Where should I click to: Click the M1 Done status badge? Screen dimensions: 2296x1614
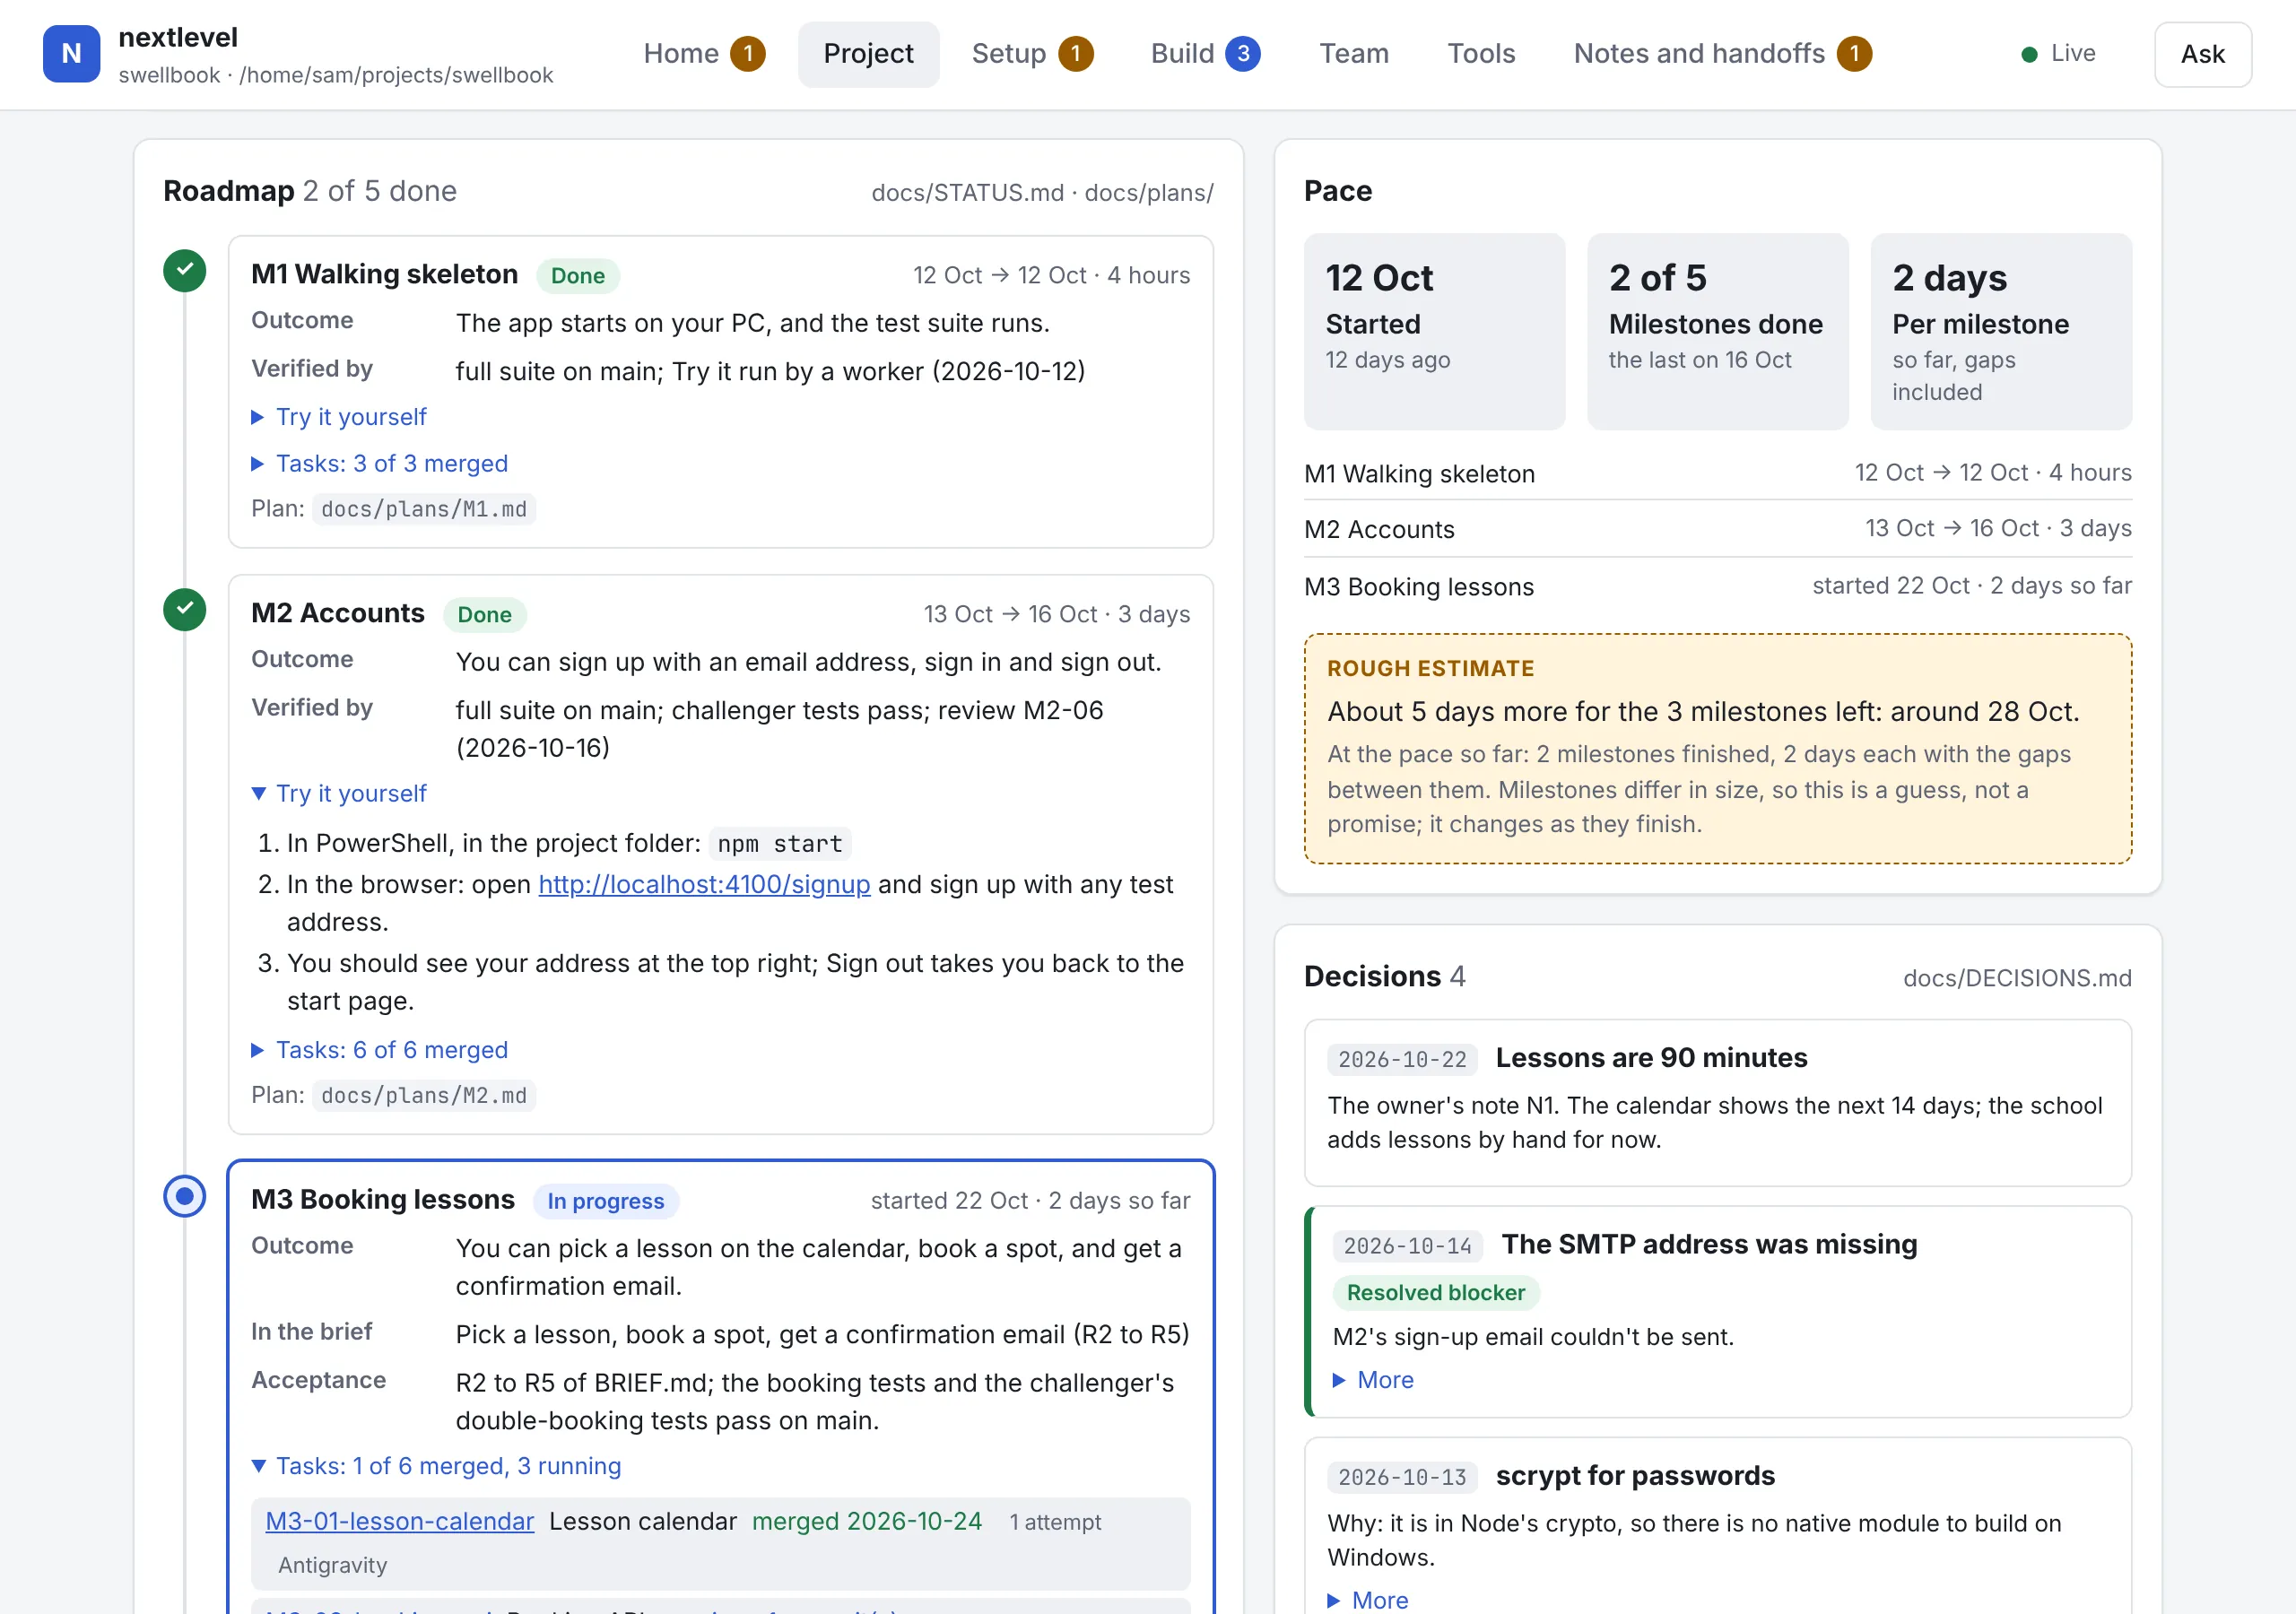point(578,276)
